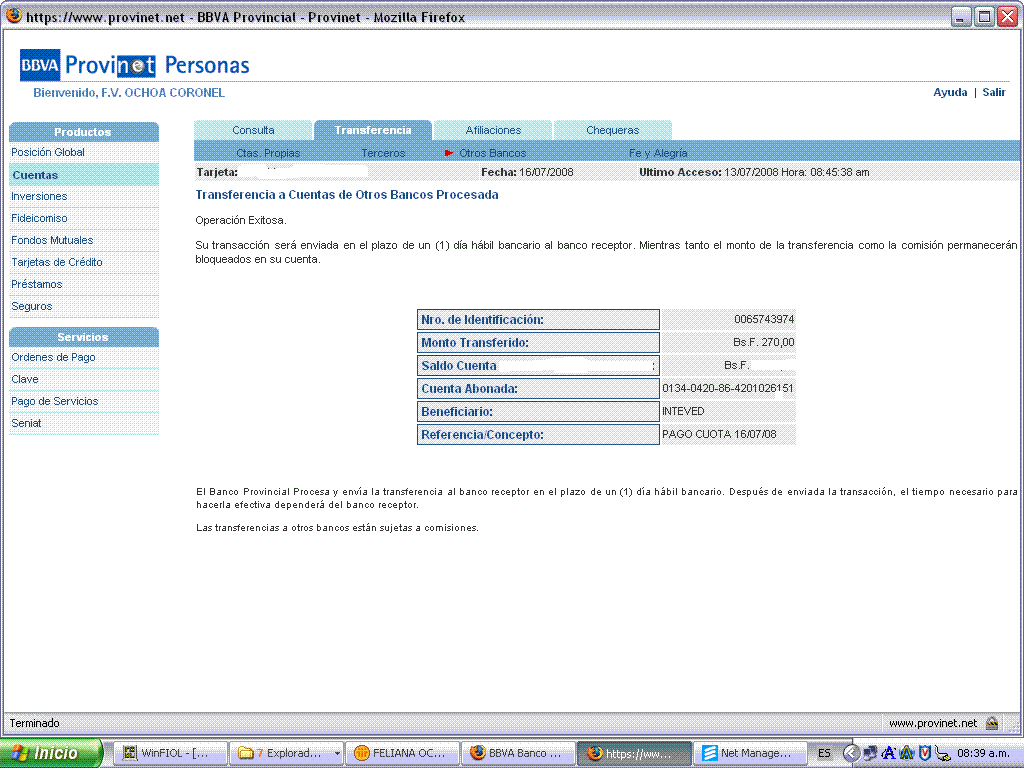Image resolution: width=1024 pixels, height=768 pixels.
Task: Select Terceros sub-tab
Action: click(x=383, y=153)
